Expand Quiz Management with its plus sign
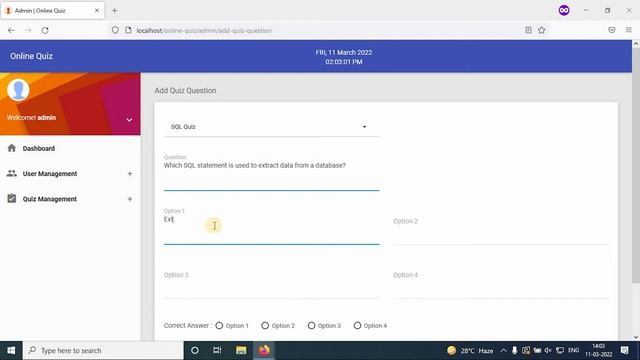 tap(130, 199)
